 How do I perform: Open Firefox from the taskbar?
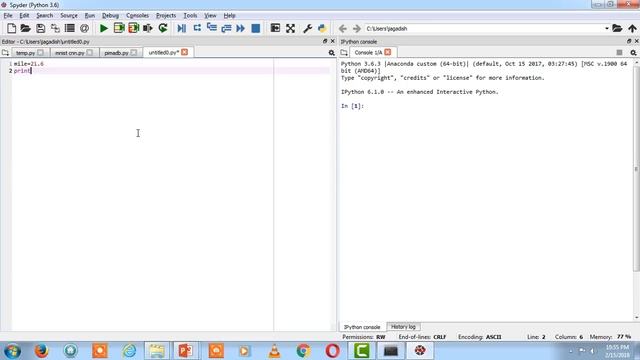point(41,351)
